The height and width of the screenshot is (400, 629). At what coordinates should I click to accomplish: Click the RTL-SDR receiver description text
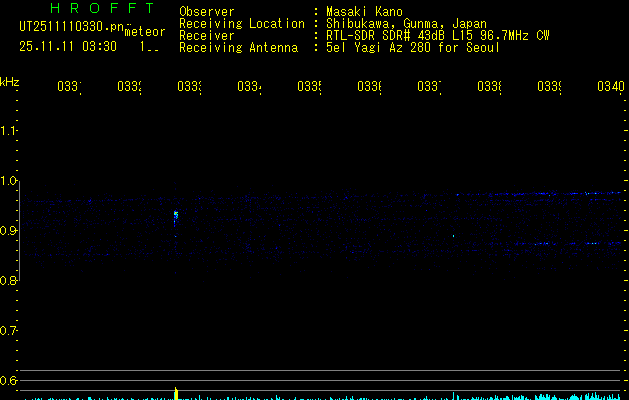point(437,36)
